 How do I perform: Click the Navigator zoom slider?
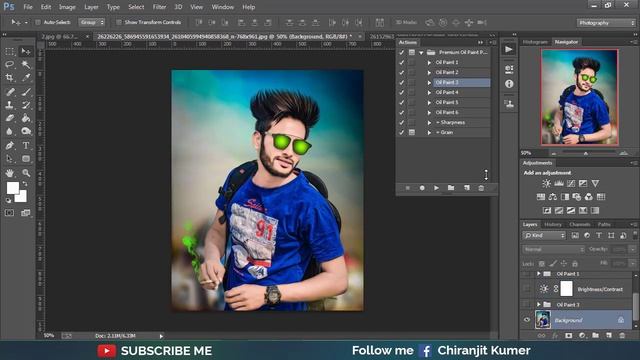tap(586, 153)
